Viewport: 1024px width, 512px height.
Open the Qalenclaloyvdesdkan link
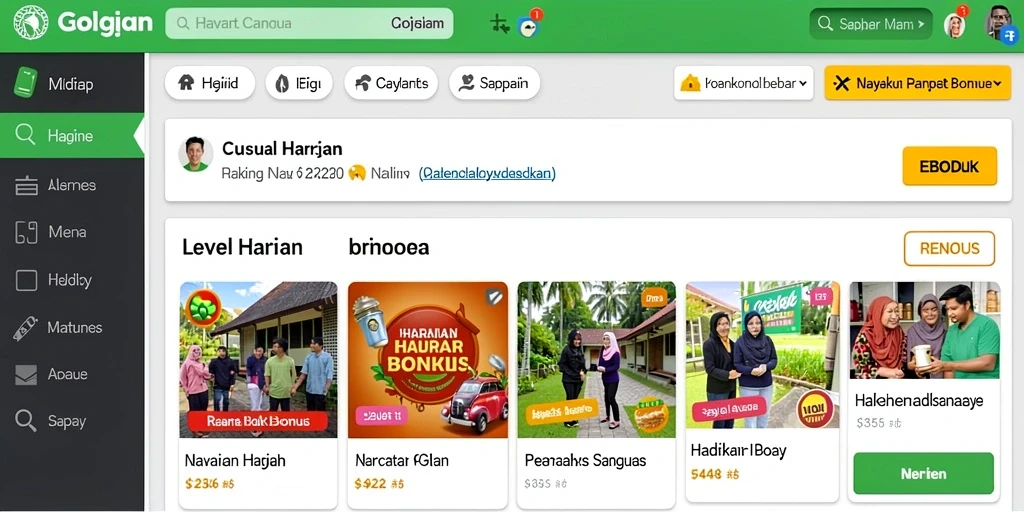(487, 173)
